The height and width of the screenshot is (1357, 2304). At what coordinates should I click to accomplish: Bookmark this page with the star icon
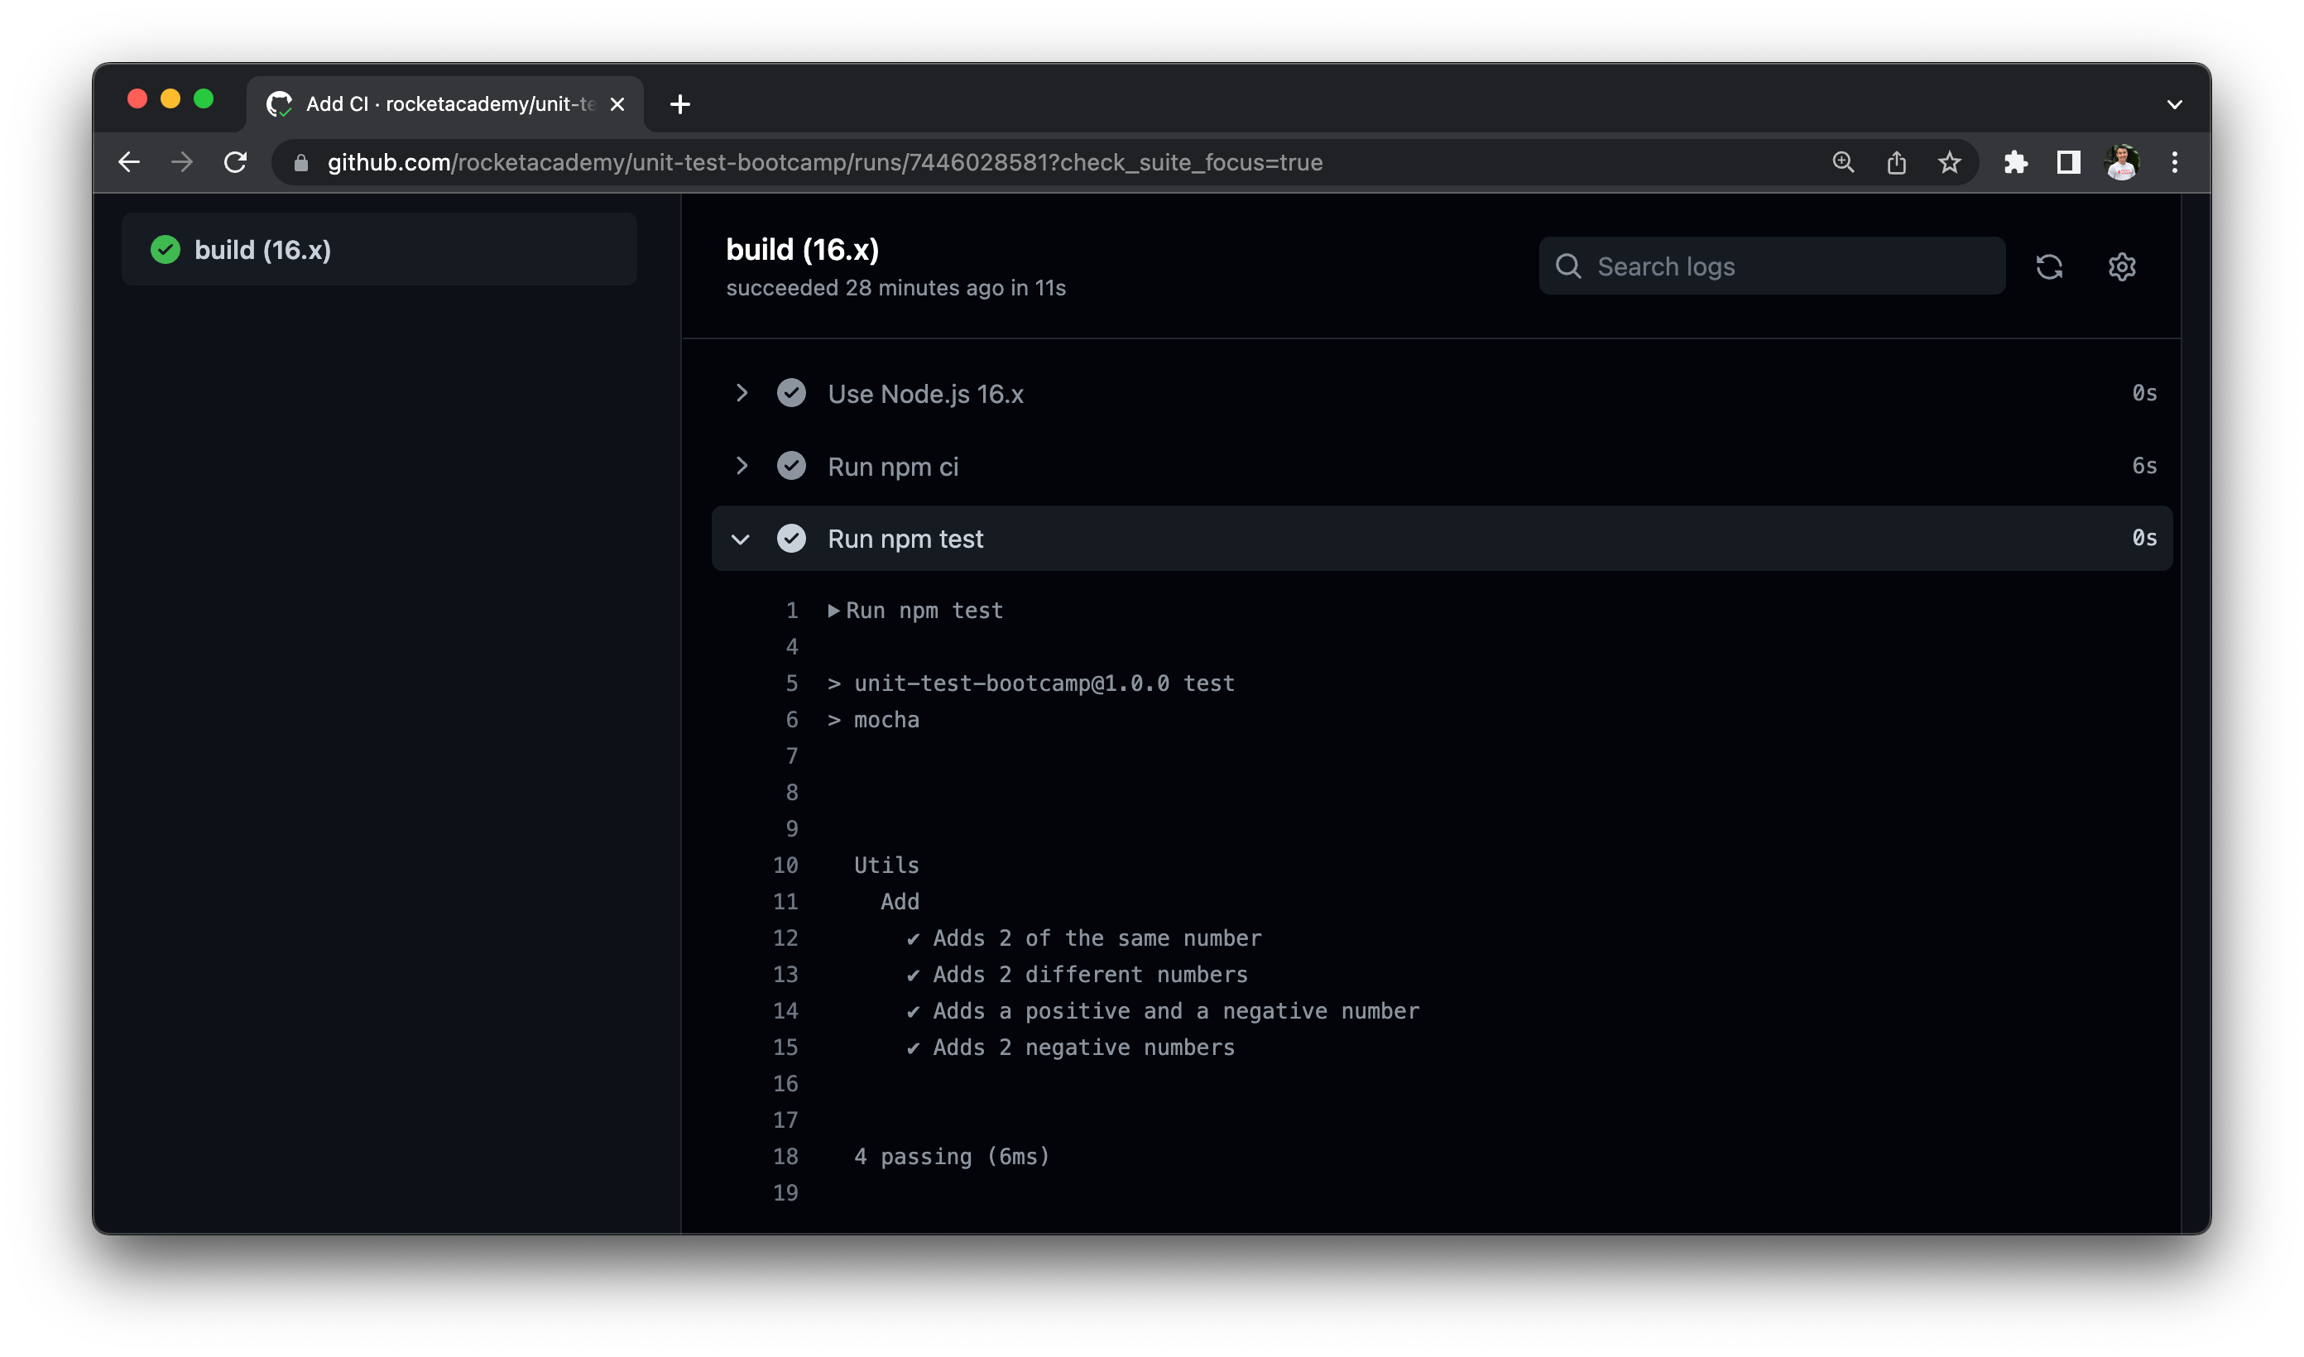(1949, 162)
